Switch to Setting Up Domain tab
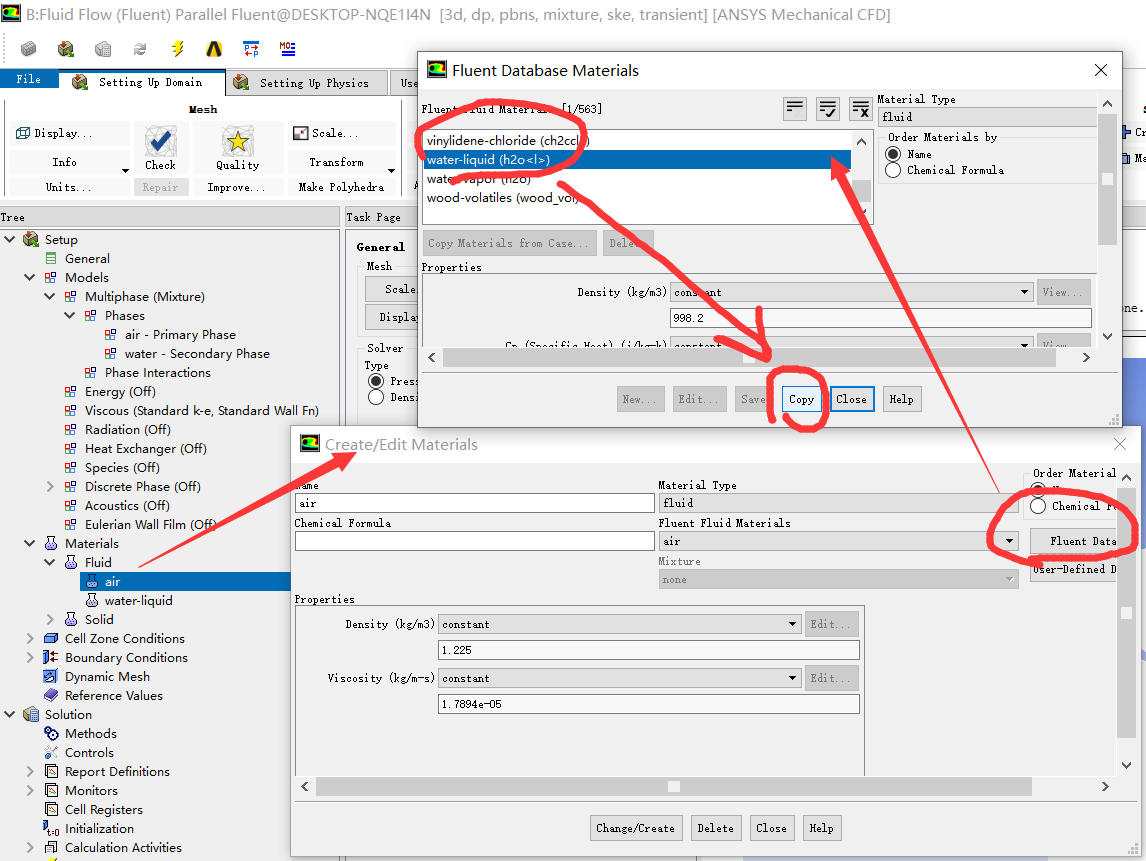 click(x=142, y=82)
